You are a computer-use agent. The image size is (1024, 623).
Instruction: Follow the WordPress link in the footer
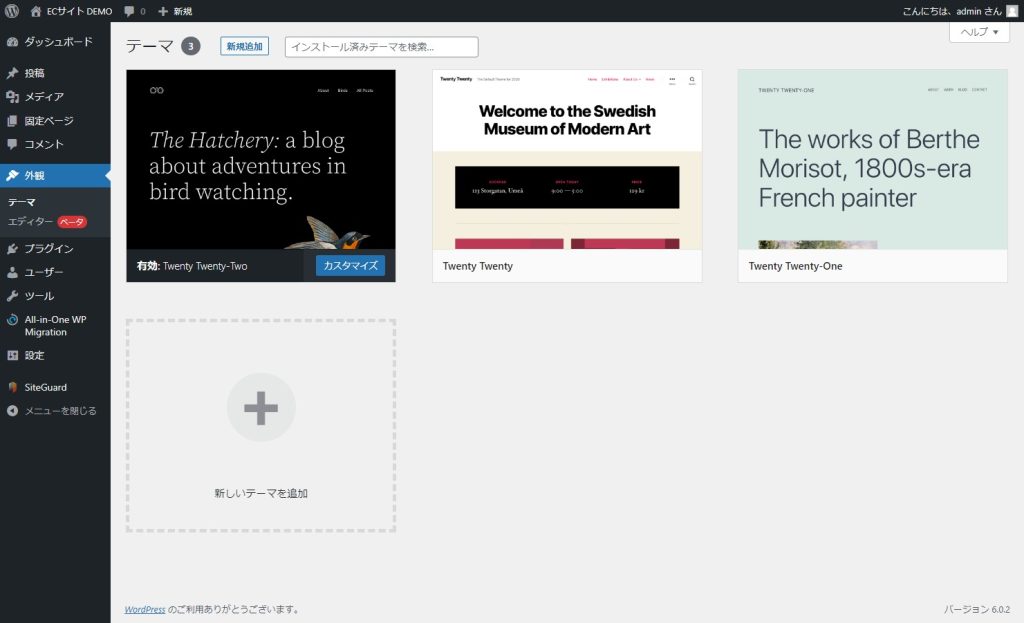[145, 609]
